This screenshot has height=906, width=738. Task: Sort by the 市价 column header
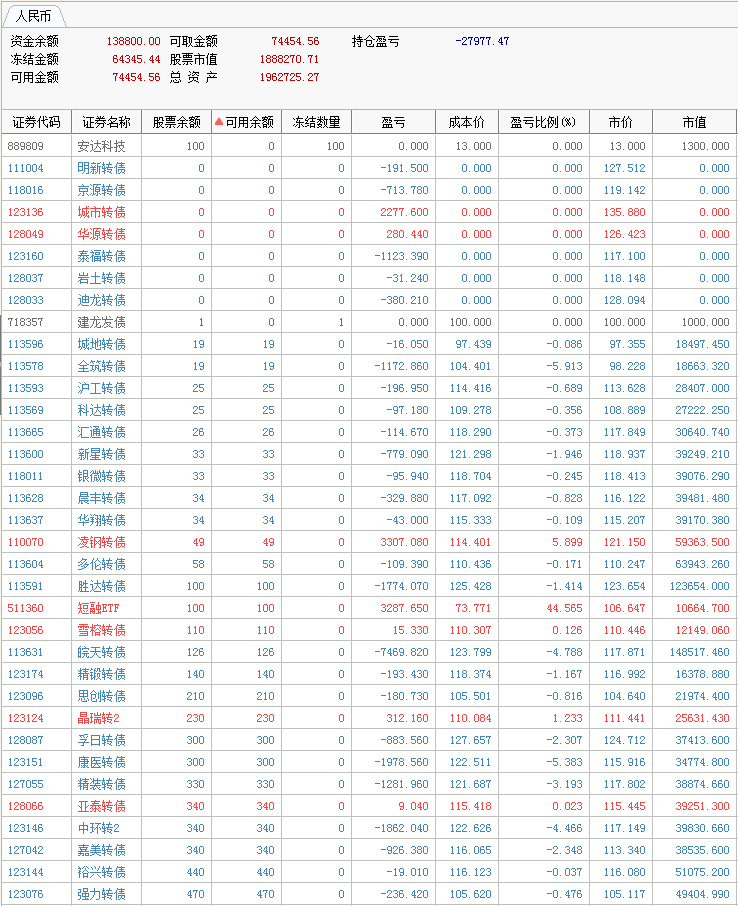coord(621,122)
